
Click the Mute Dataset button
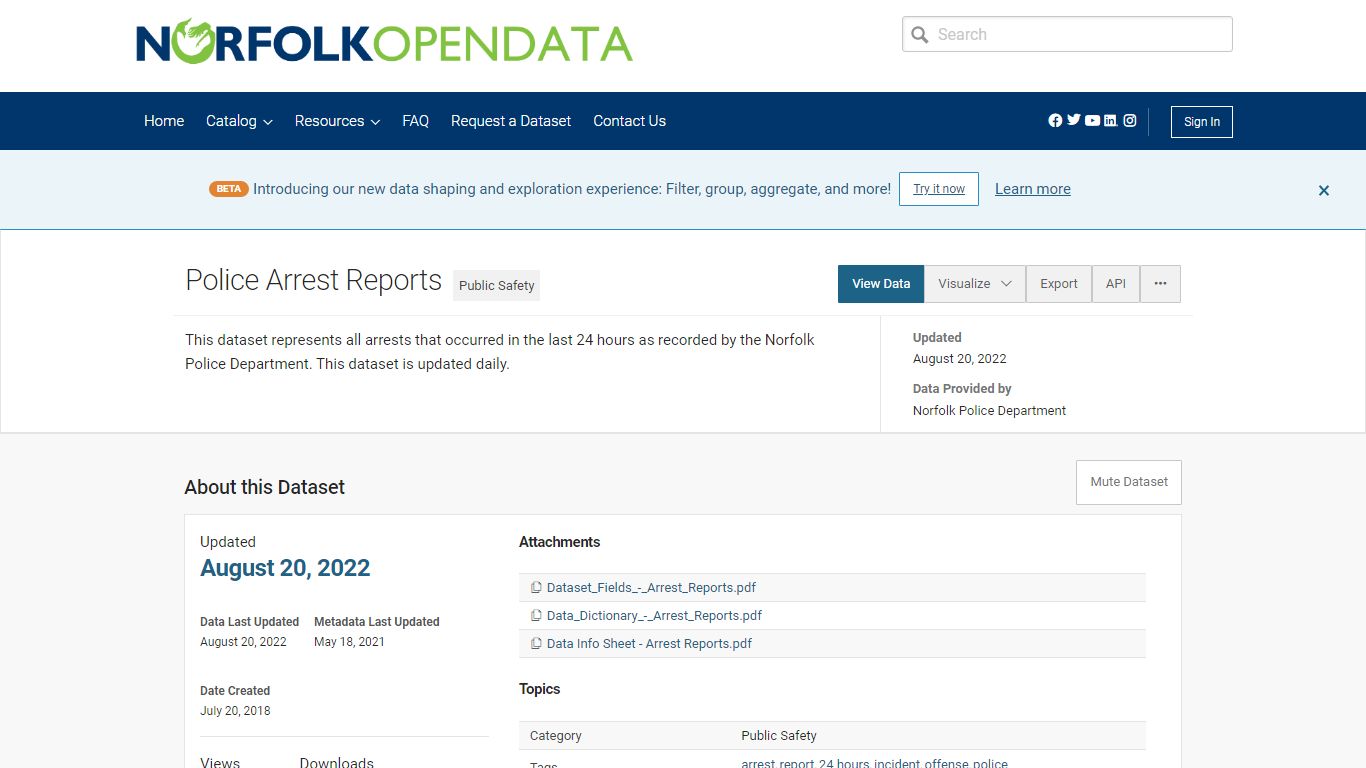pyautogui.click(x=1129, y=482)
